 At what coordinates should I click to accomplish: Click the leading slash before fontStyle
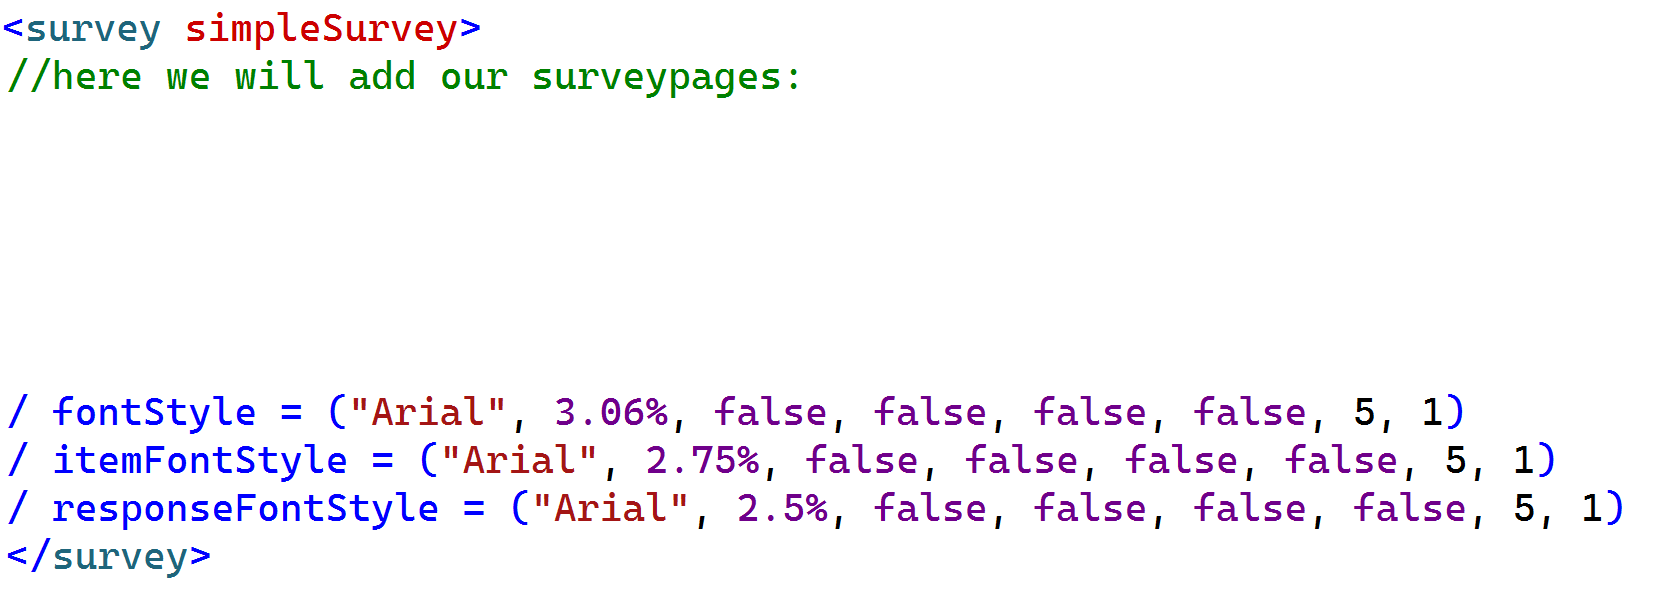click(18, 412)
